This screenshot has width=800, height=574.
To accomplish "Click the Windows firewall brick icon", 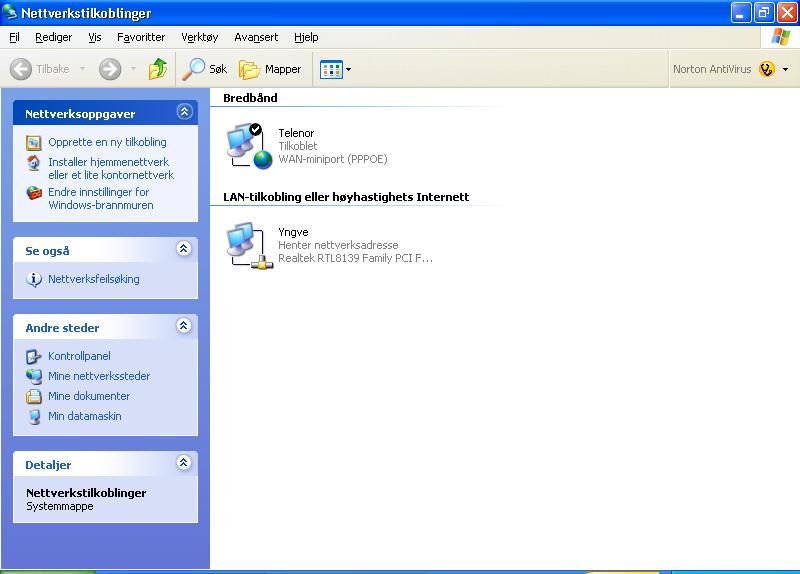I will 34,193.
